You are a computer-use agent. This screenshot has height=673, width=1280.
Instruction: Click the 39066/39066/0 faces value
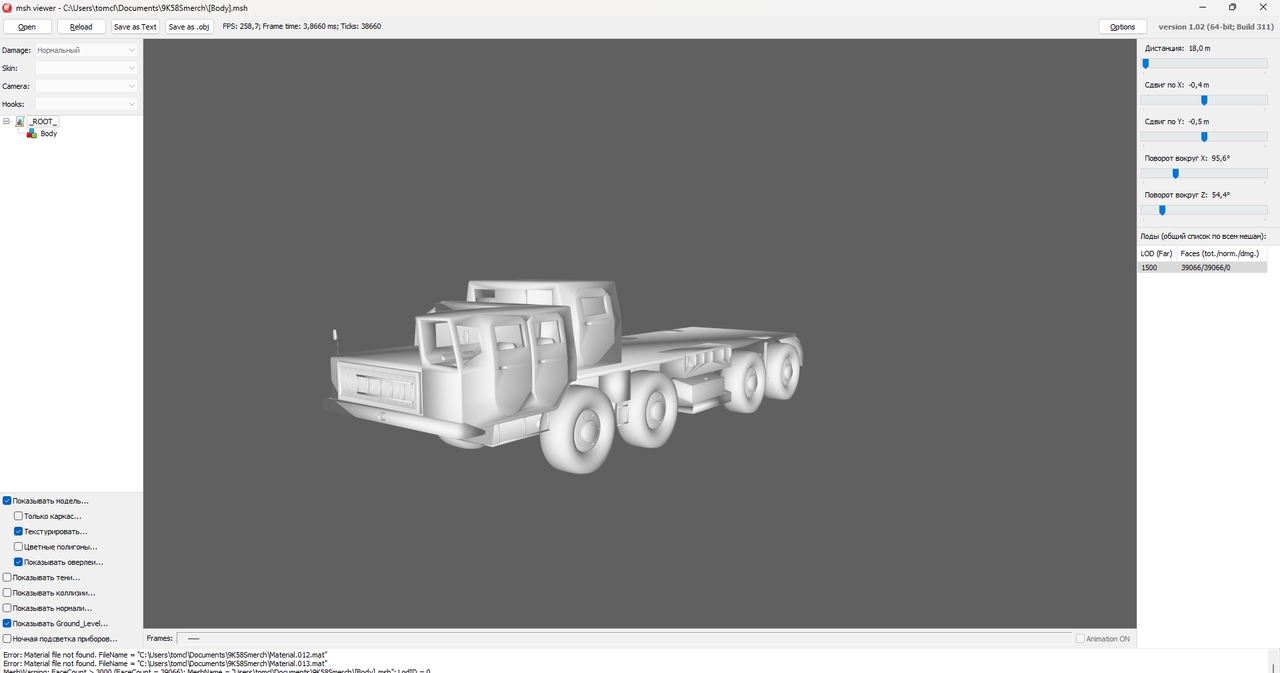(x=1206, y=267)
